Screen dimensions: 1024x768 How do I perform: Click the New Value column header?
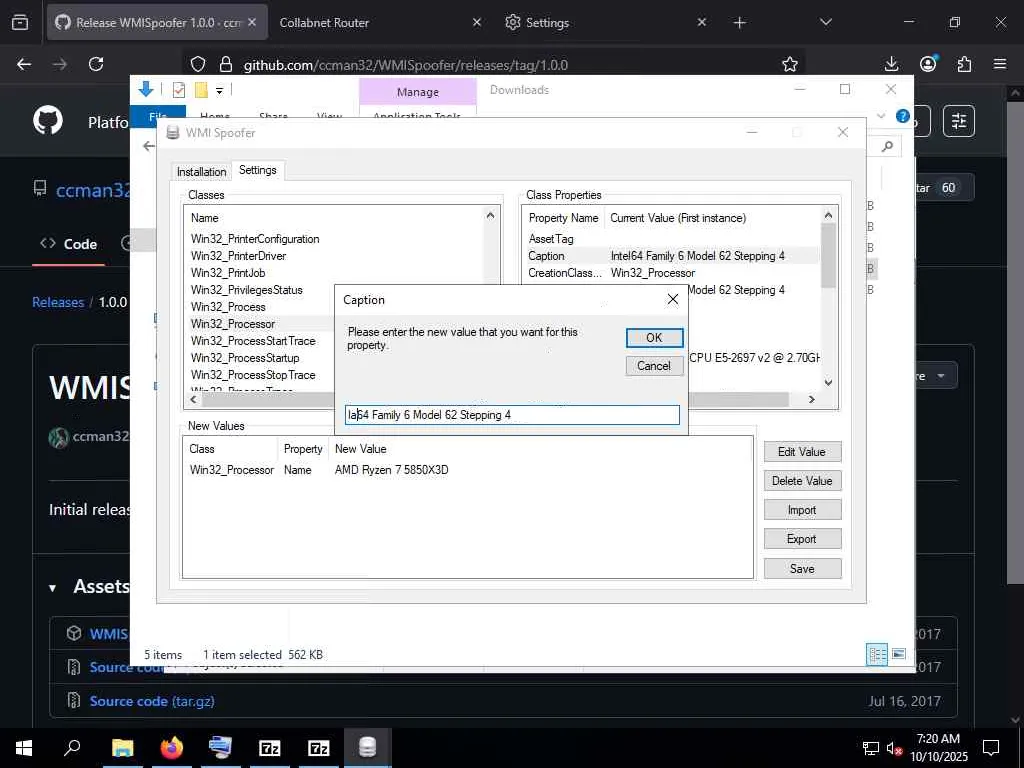(x=360, y=449)
